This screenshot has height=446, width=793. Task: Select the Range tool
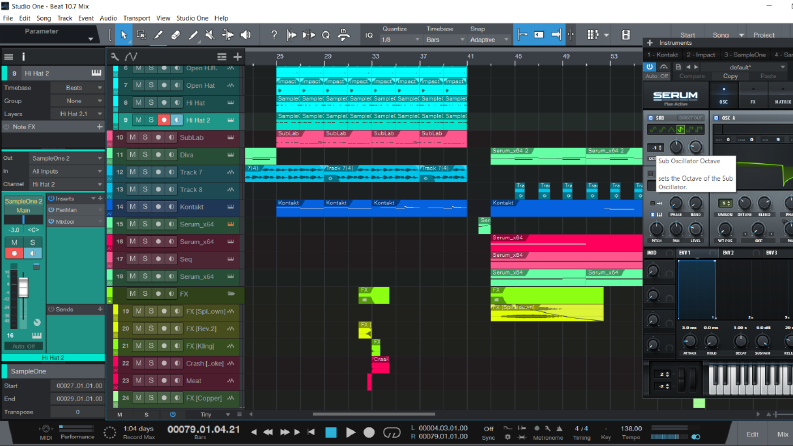[141, 35]
